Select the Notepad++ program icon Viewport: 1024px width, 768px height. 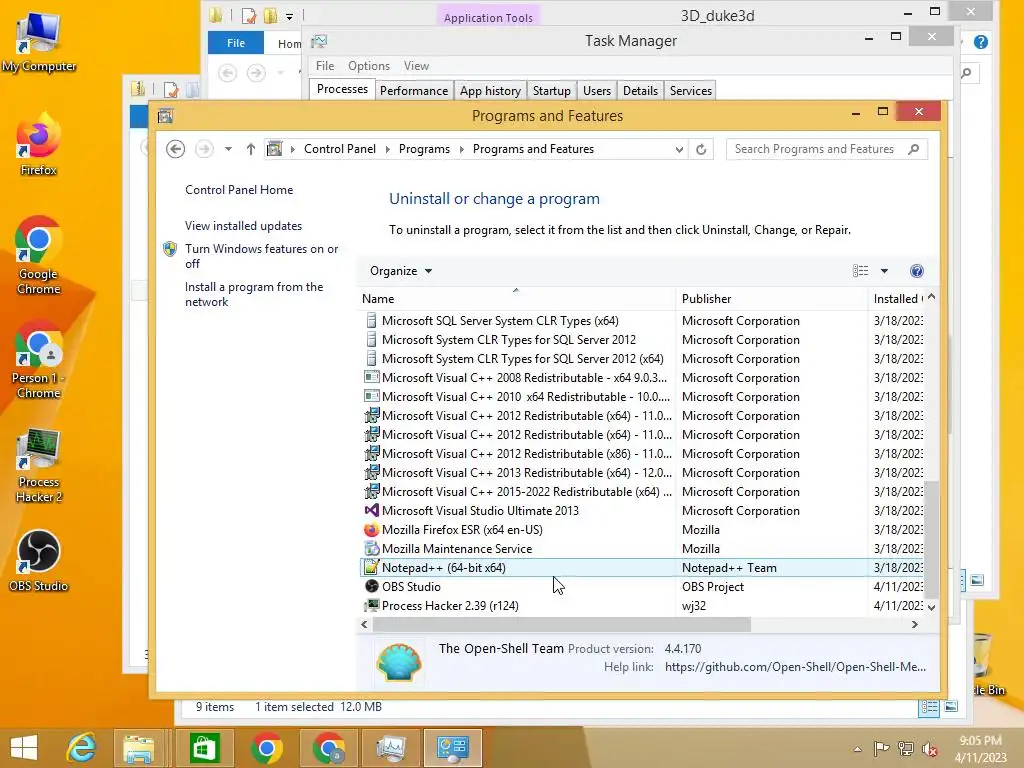point(372,568)
